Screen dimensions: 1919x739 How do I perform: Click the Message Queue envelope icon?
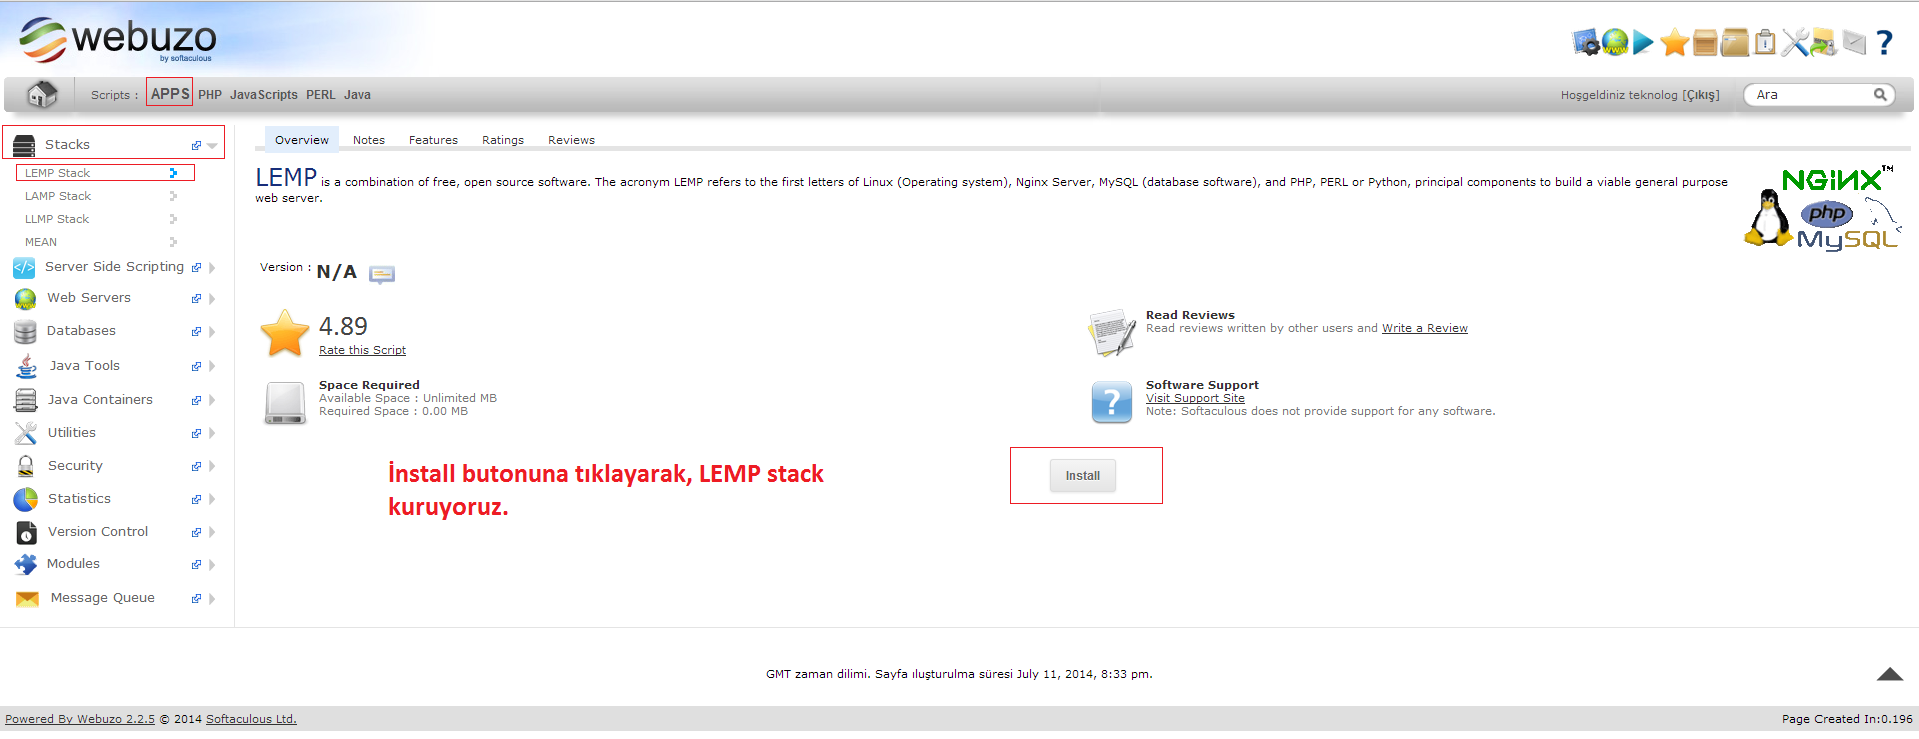coord(27,598)
